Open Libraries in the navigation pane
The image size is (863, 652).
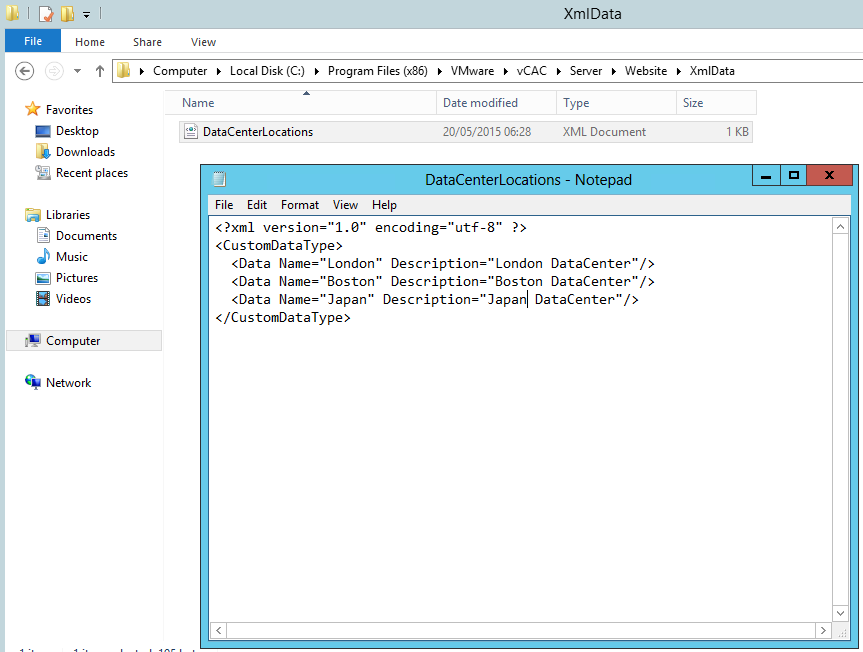(68, 215)
